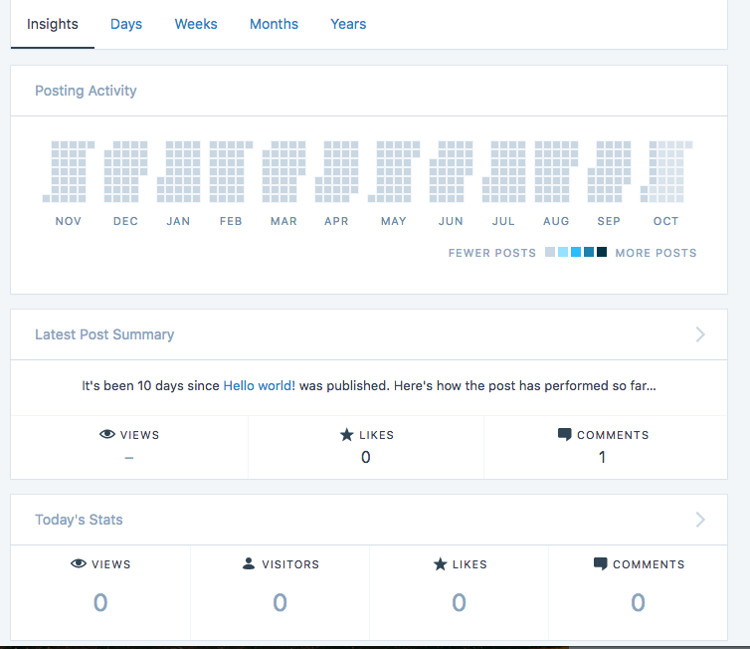Click the darkest navy legend swatch
The width and height of the screenshot is (750, 649).
pyautogui.click(x=602, y=252)
